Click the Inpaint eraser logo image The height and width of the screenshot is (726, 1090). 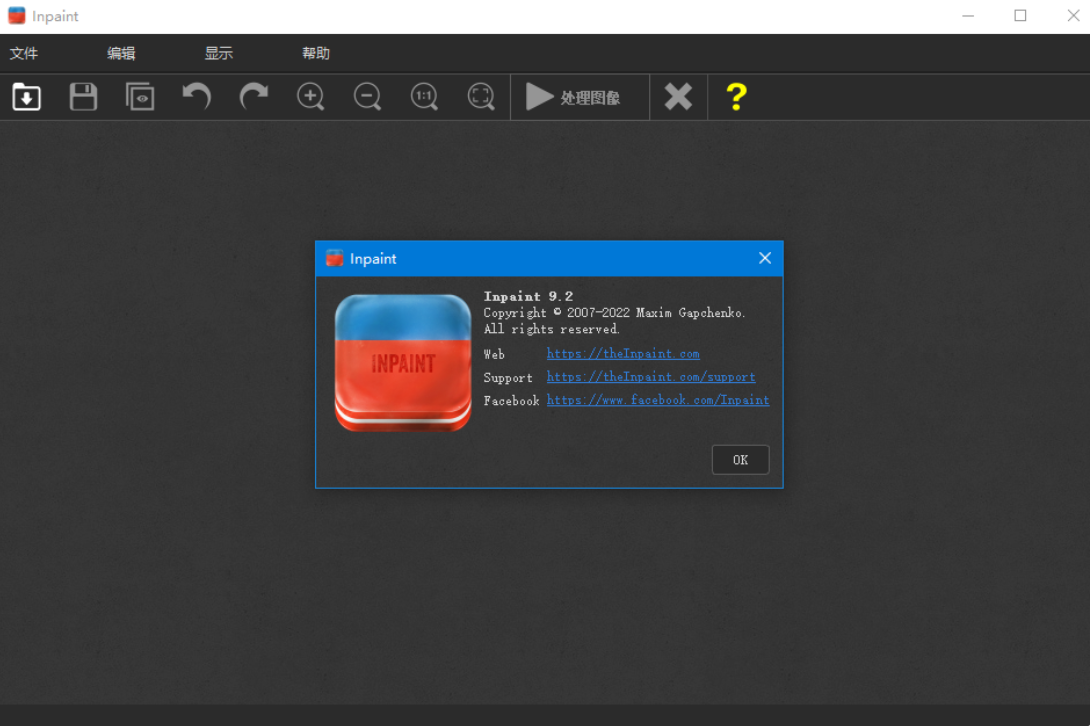(403, 362)
